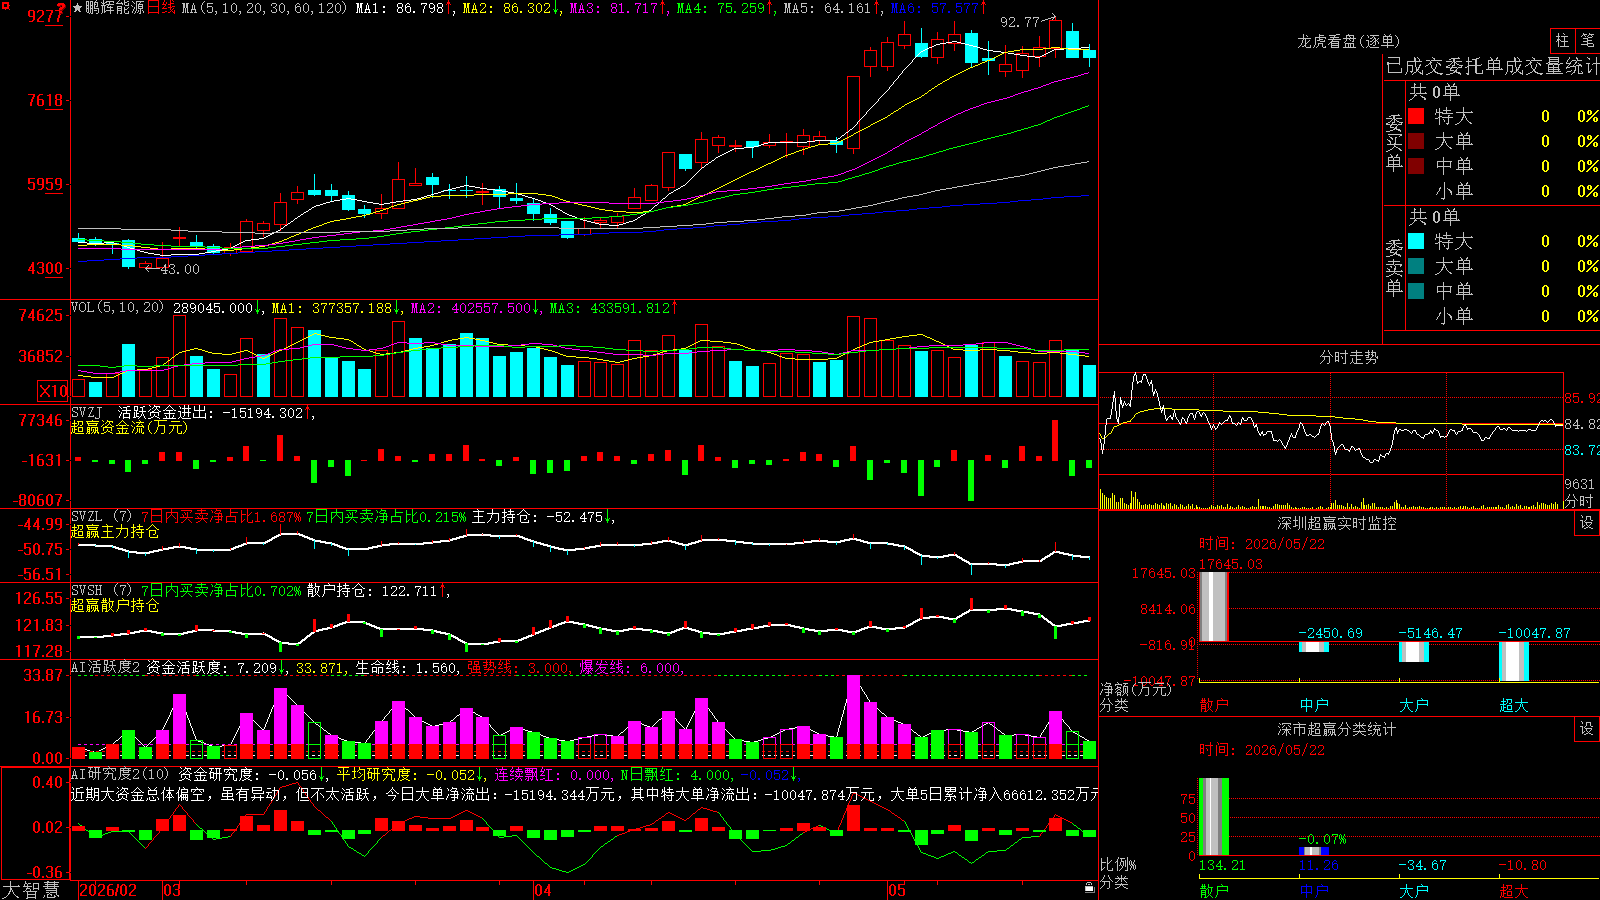Click the 委卖单 section label
Image resolution: width=1600 pixels, height=900 pixels.
click(x=1394, y=267)
